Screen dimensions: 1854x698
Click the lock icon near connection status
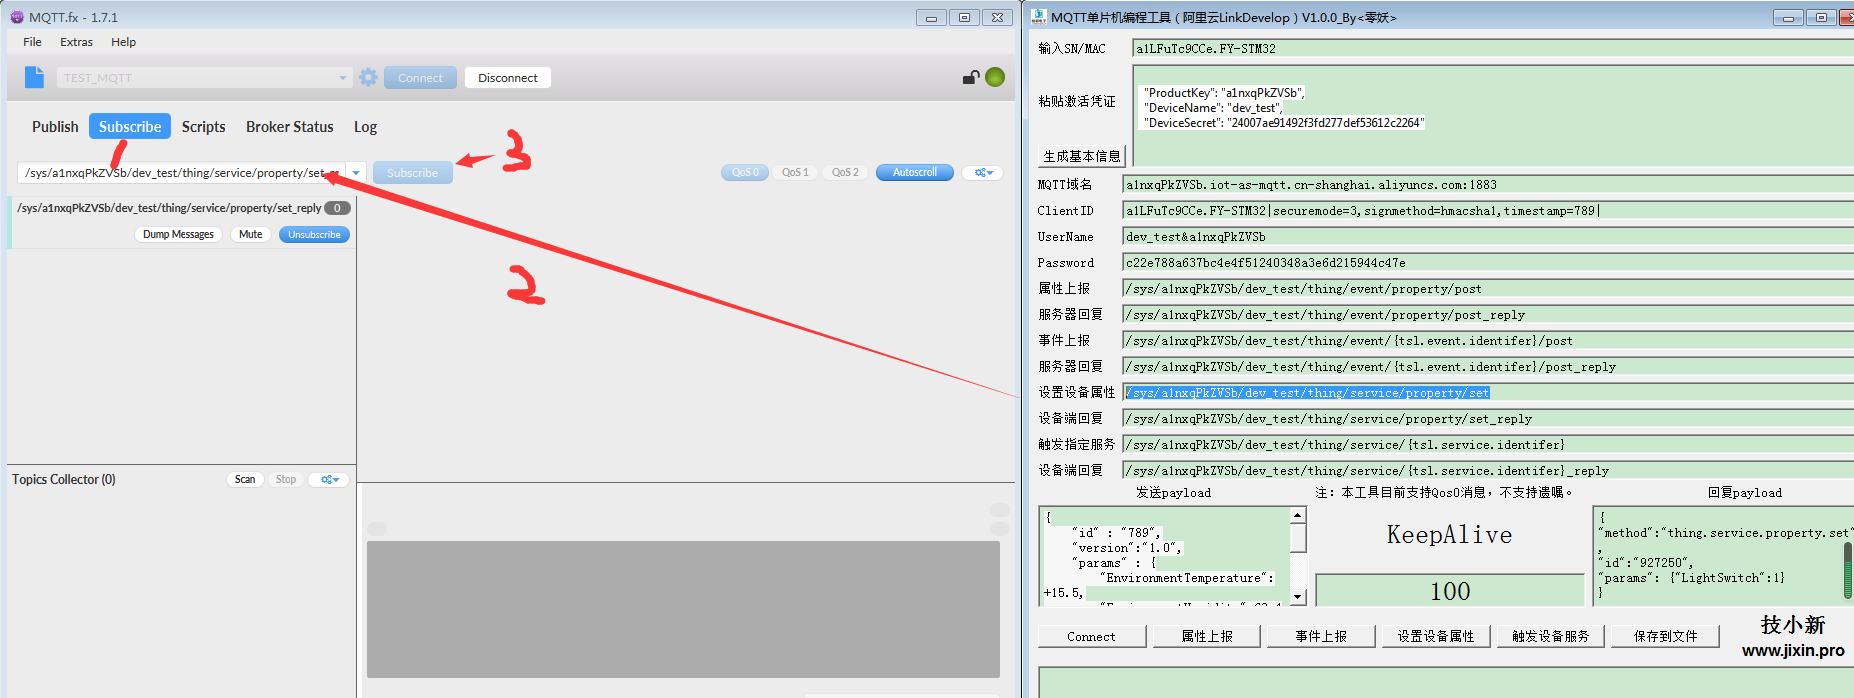click(970, 77)
